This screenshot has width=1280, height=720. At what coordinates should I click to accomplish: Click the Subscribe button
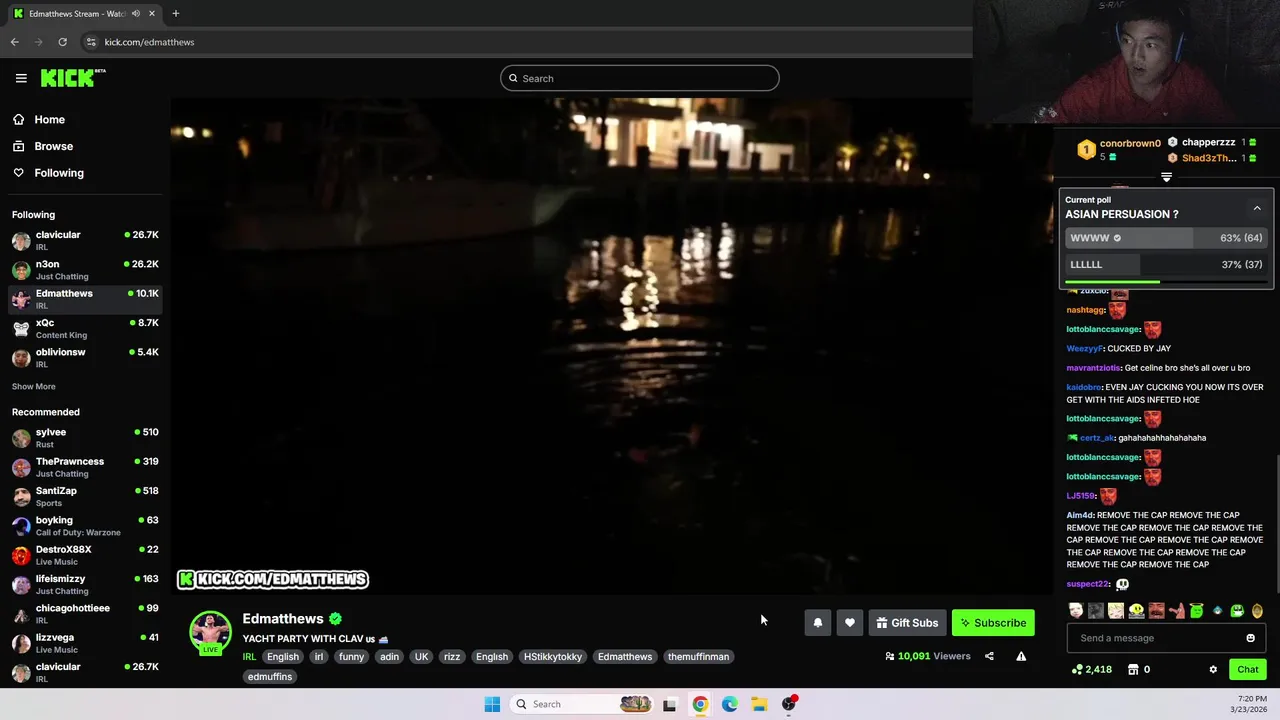[993, 623]
